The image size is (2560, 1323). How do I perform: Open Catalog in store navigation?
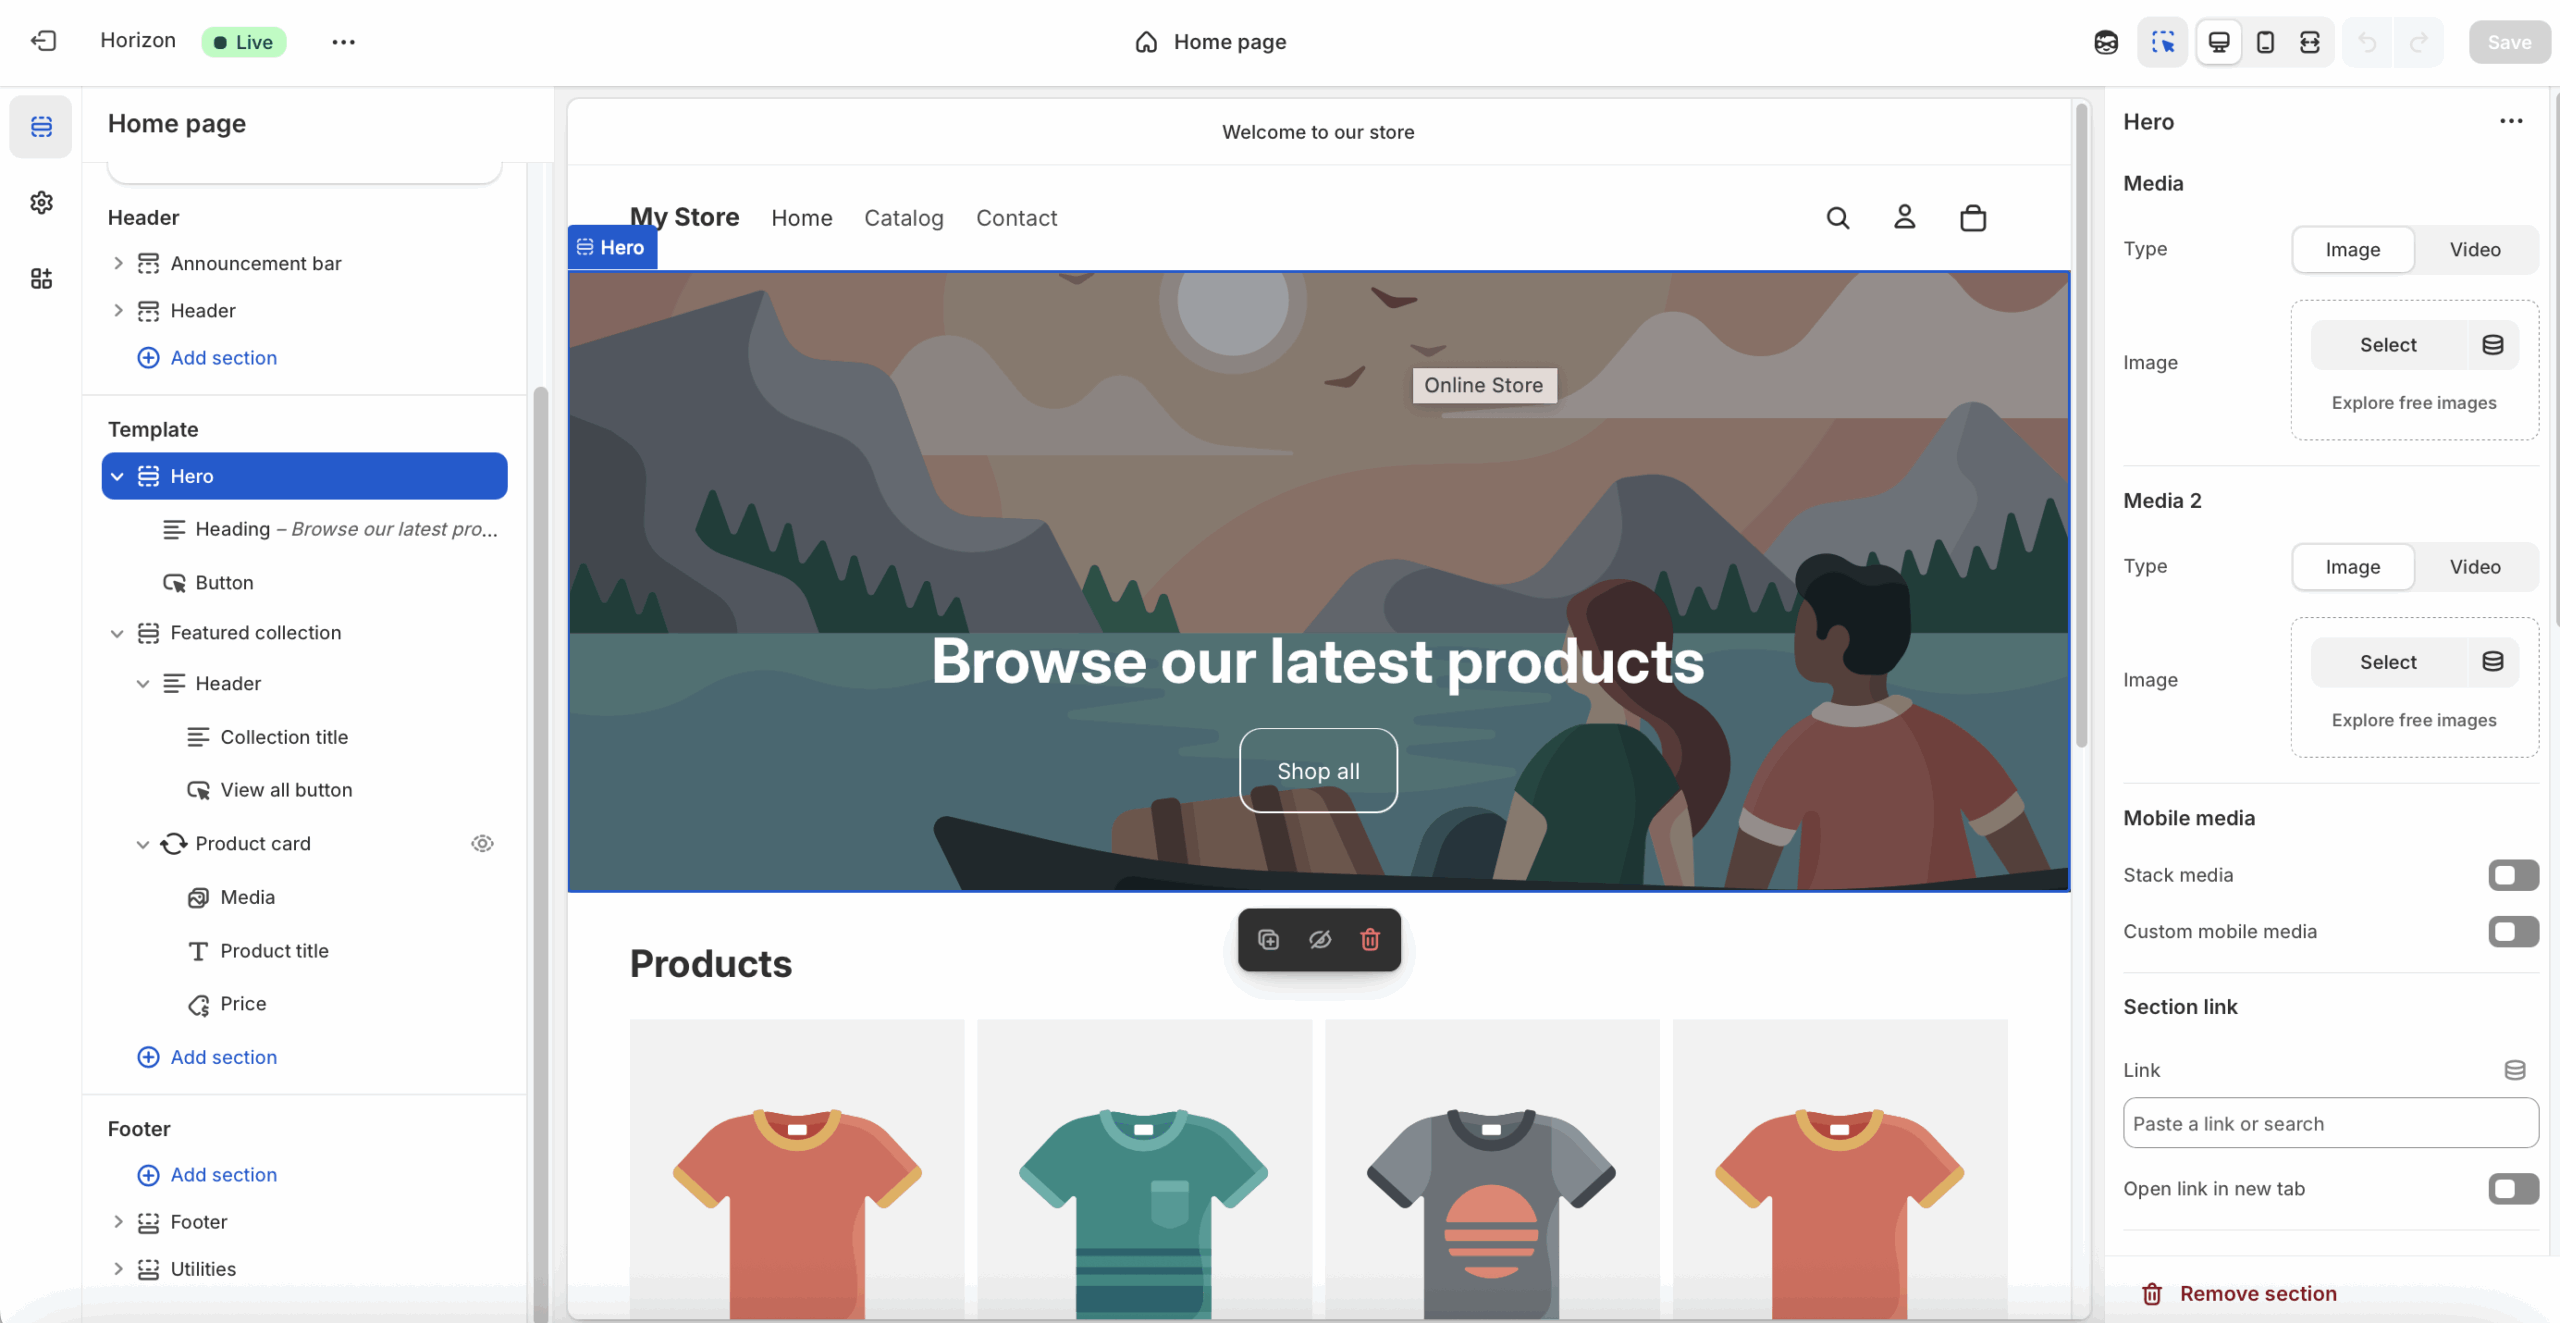point(903,218)
